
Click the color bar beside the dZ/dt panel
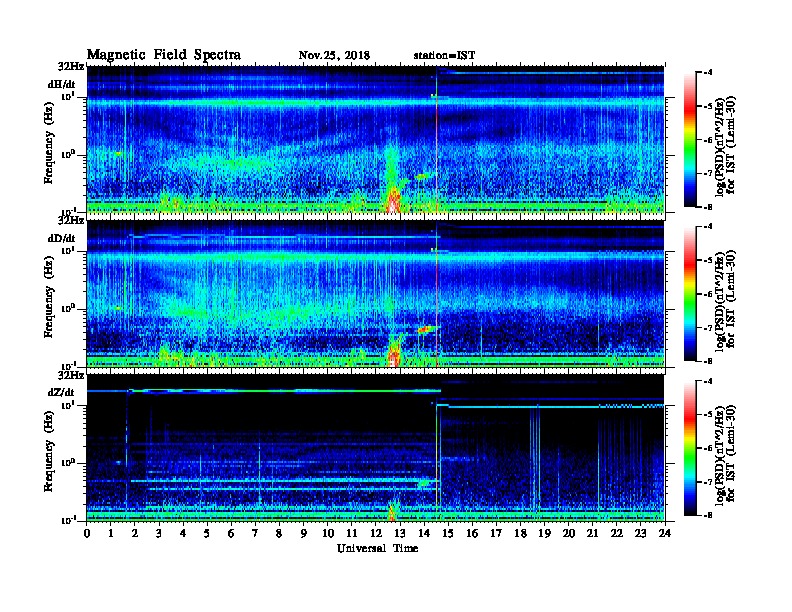click(x=690, y=448)
